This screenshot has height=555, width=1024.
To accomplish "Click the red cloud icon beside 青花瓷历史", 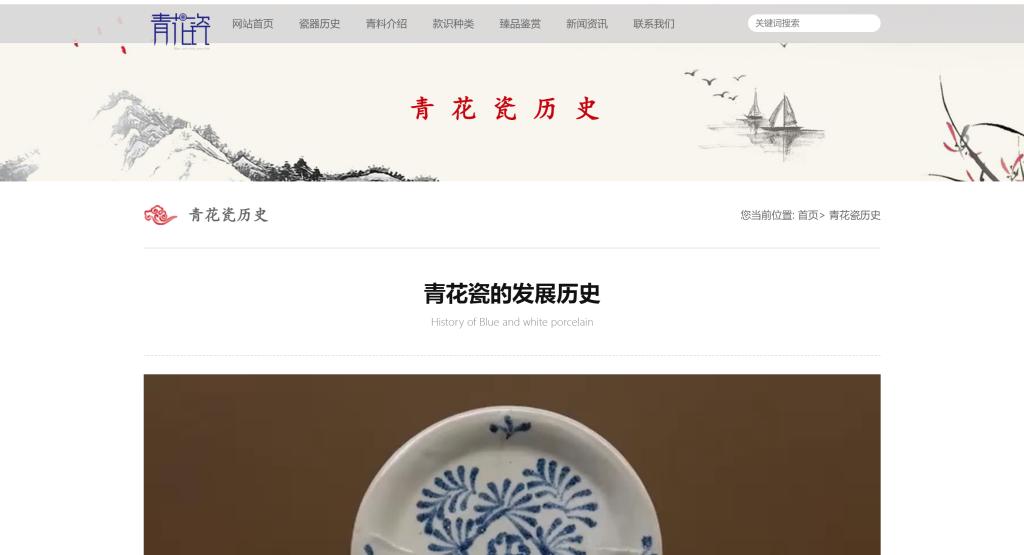I will (x=160, y=215).
